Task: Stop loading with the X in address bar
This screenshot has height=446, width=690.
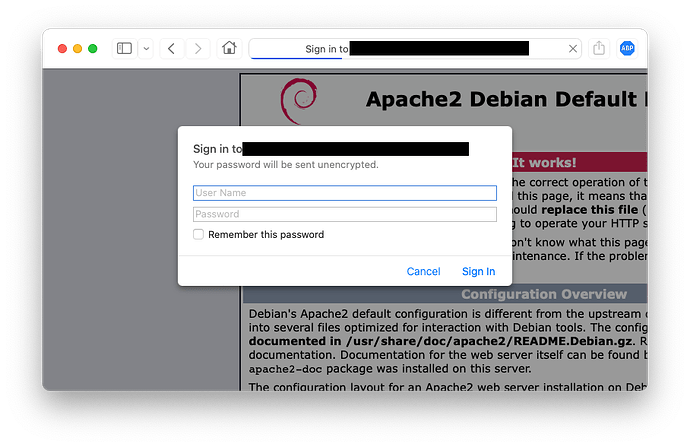Action: [573, 49]
